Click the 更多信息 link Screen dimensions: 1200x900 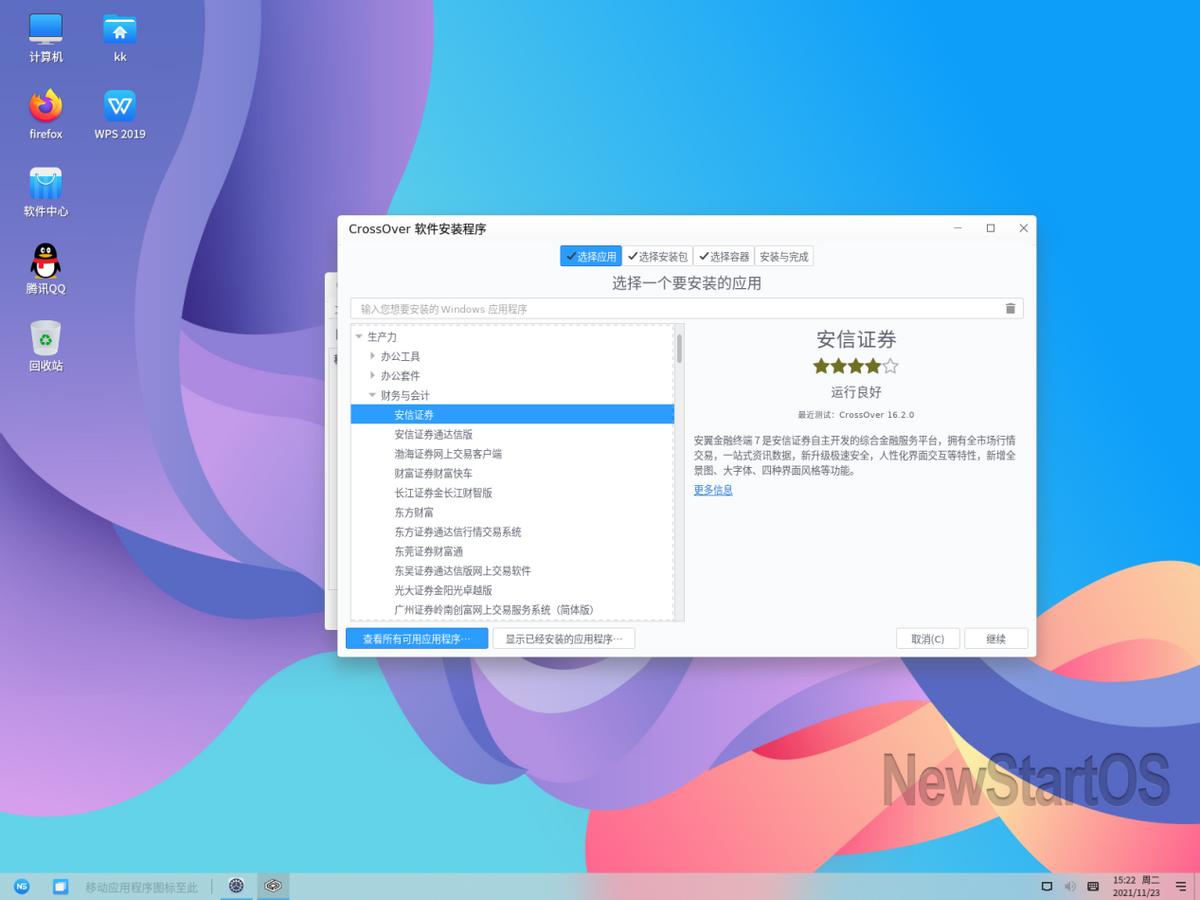pyautogui.click(x=712, y=490)
